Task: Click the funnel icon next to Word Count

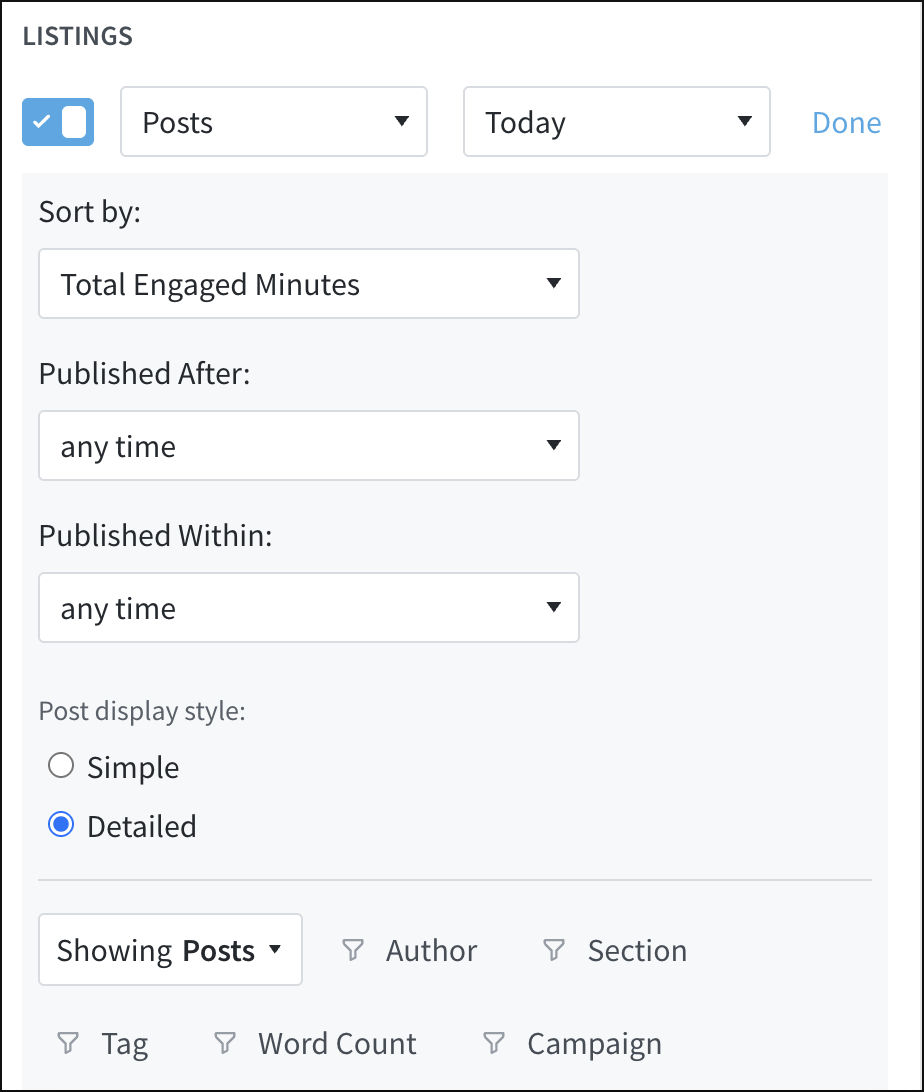Action: [225, 1043]
